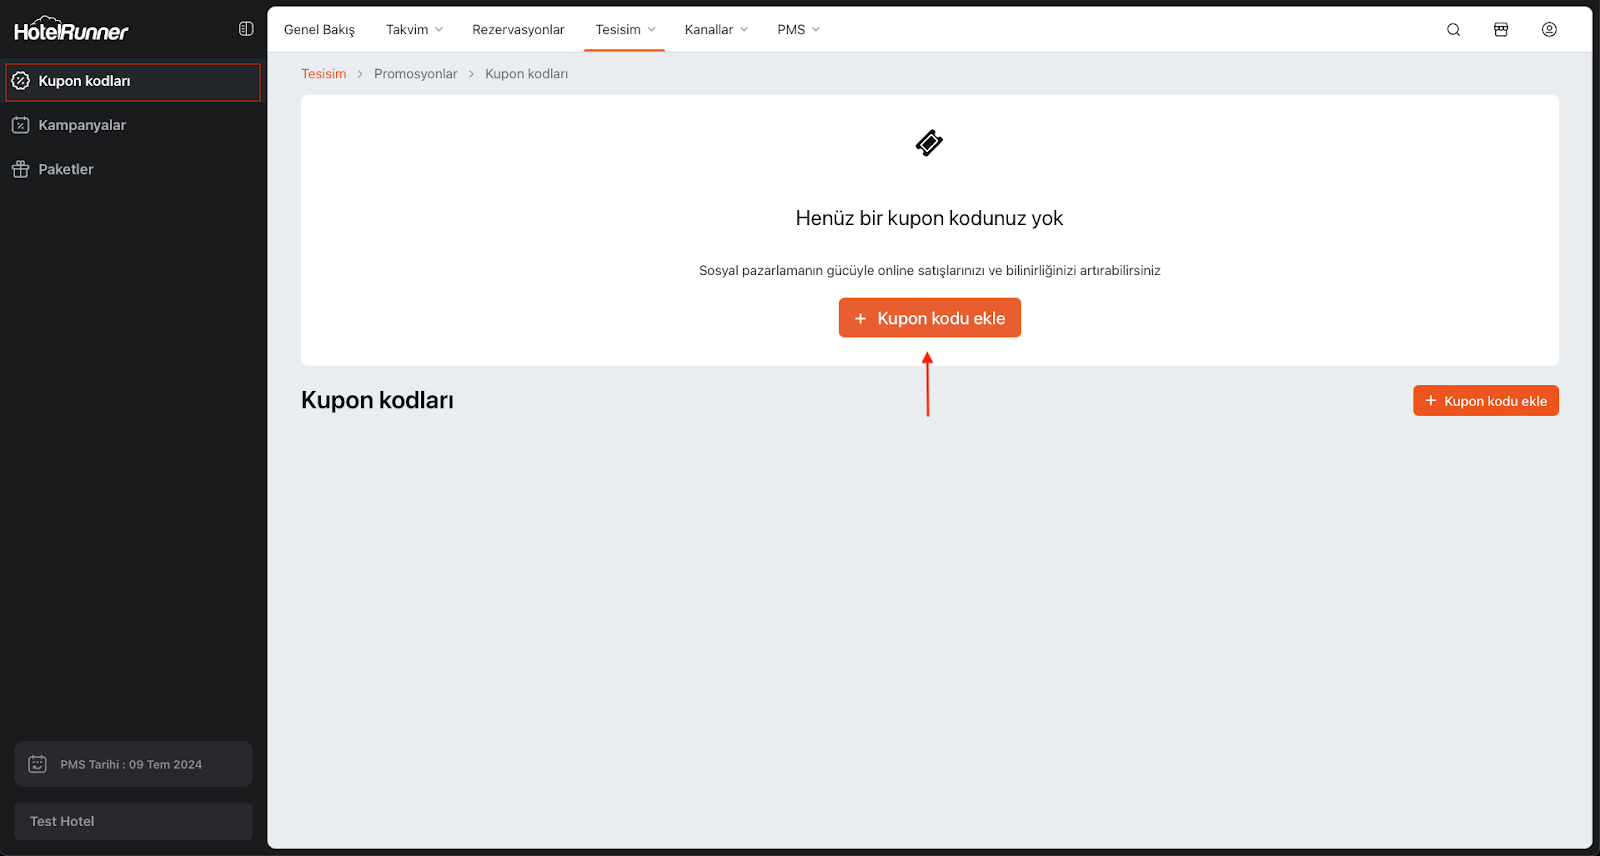Screen dimensions: 1600x856
Task: Click the PMS date calendar icon
Action: [x=37, y=764]
